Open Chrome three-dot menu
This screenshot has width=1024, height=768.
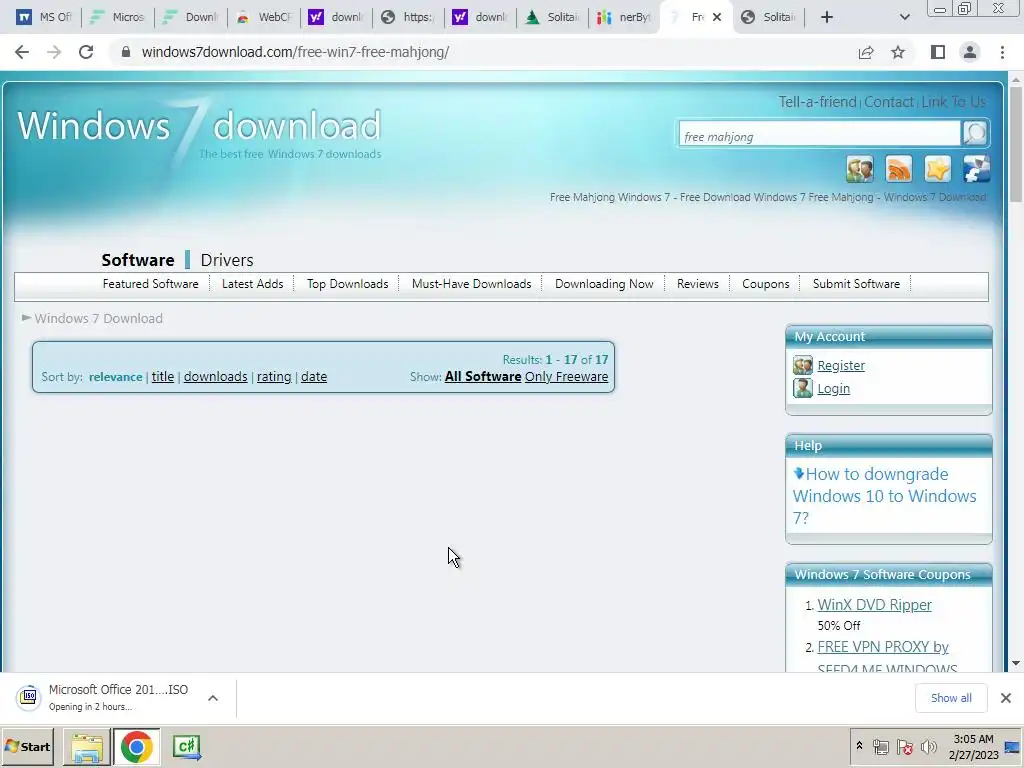[1002, 52]
